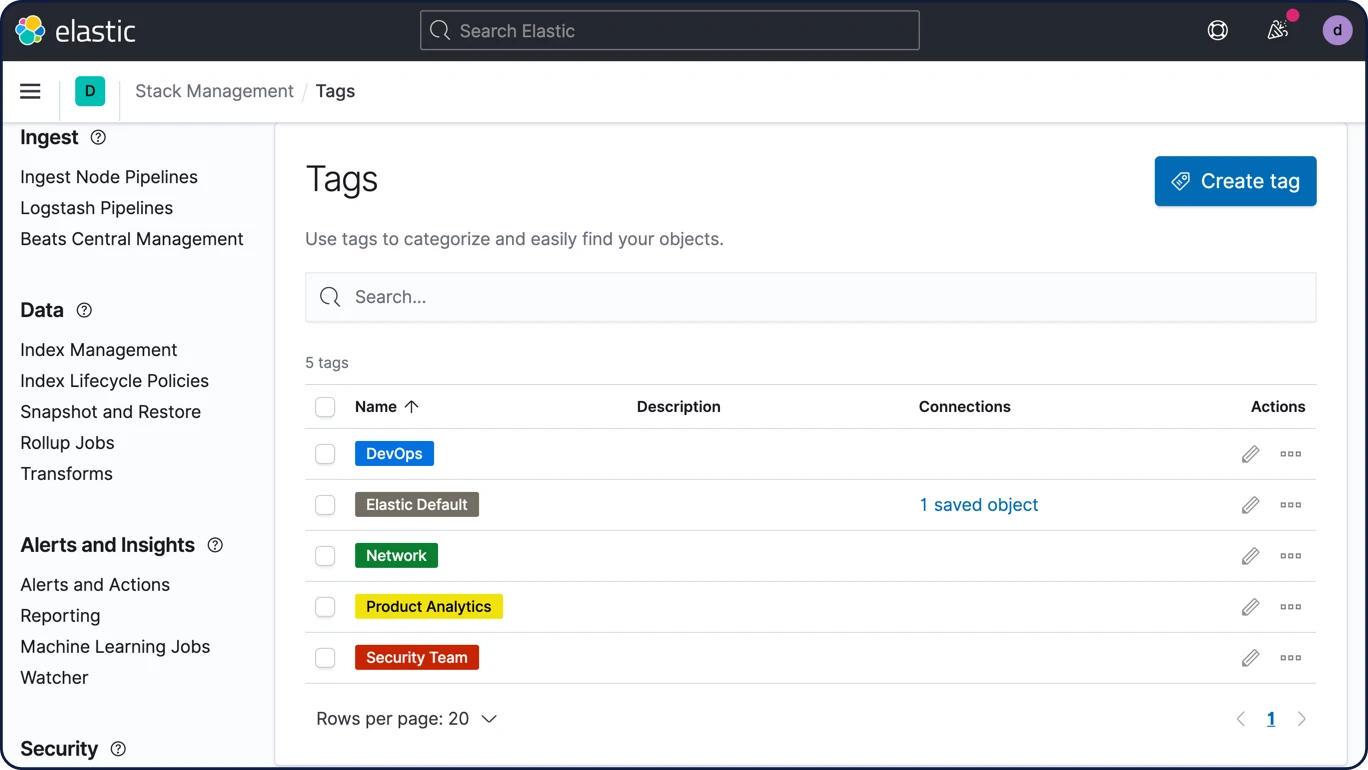Screen dimensions: 1368x770
Task: Open the newsfeed party popper icon
Action: 1277,31
